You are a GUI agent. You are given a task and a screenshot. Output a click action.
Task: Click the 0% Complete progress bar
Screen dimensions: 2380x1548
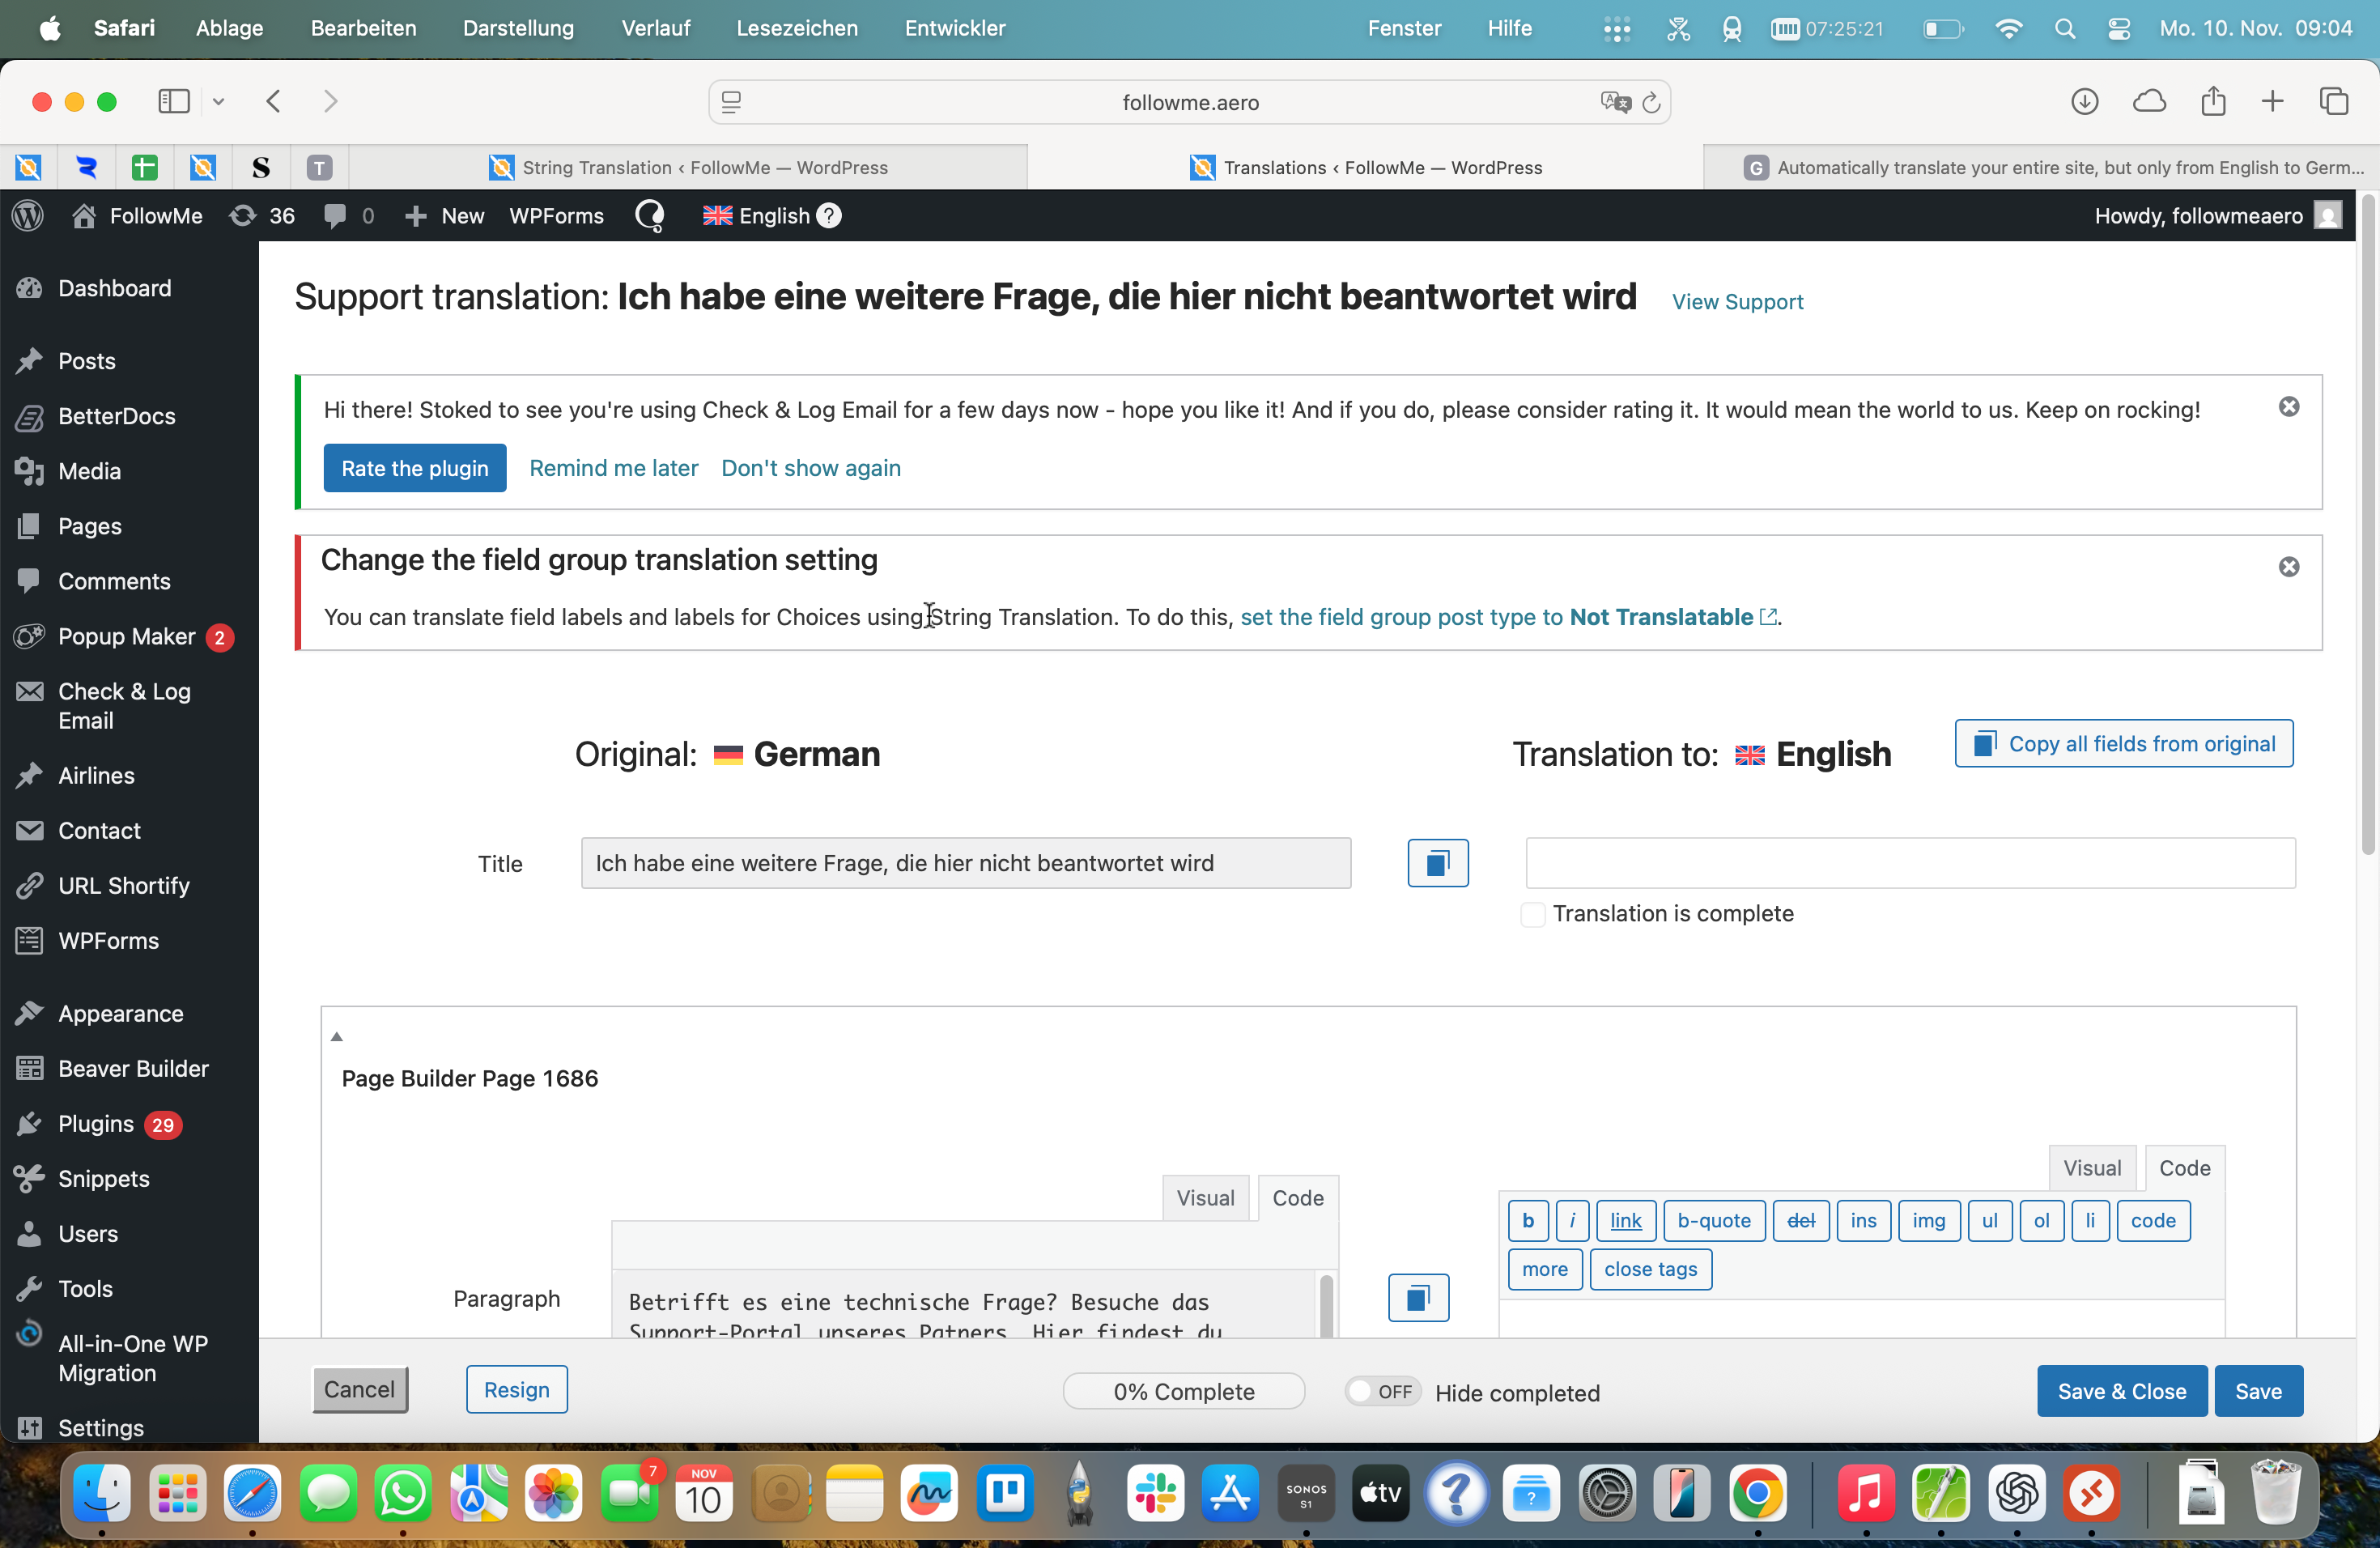pyautogui.click(x=1183, y=1391)
